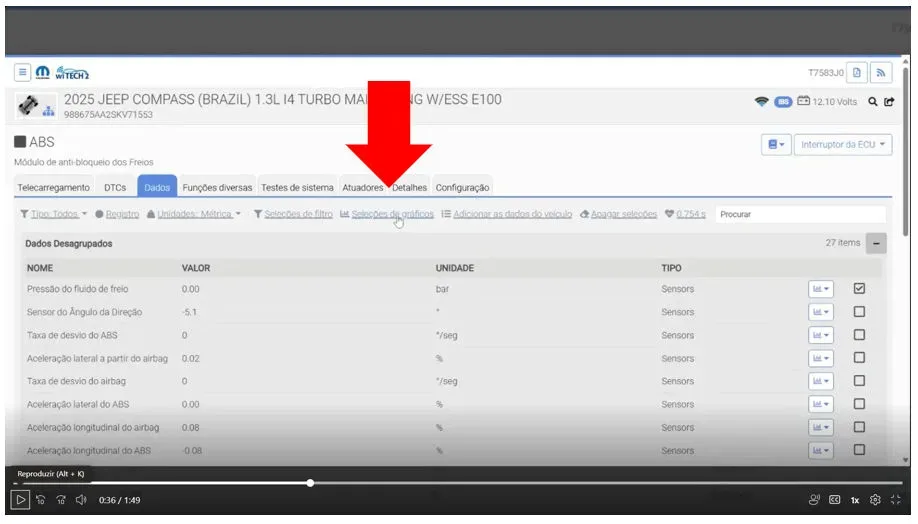Mute the video volume icon
918x524 pixels.
81,500
